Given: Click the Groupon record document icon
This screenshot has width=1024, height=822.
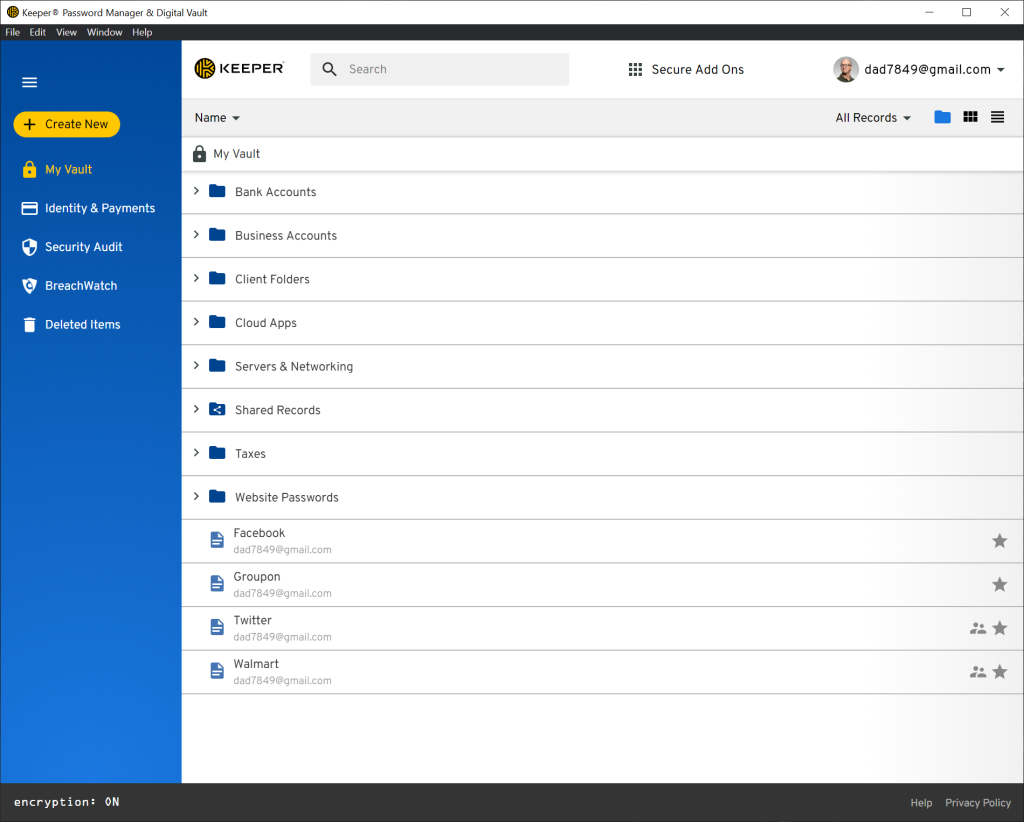Looking at the screenshot, I should (x=217, y=583).
